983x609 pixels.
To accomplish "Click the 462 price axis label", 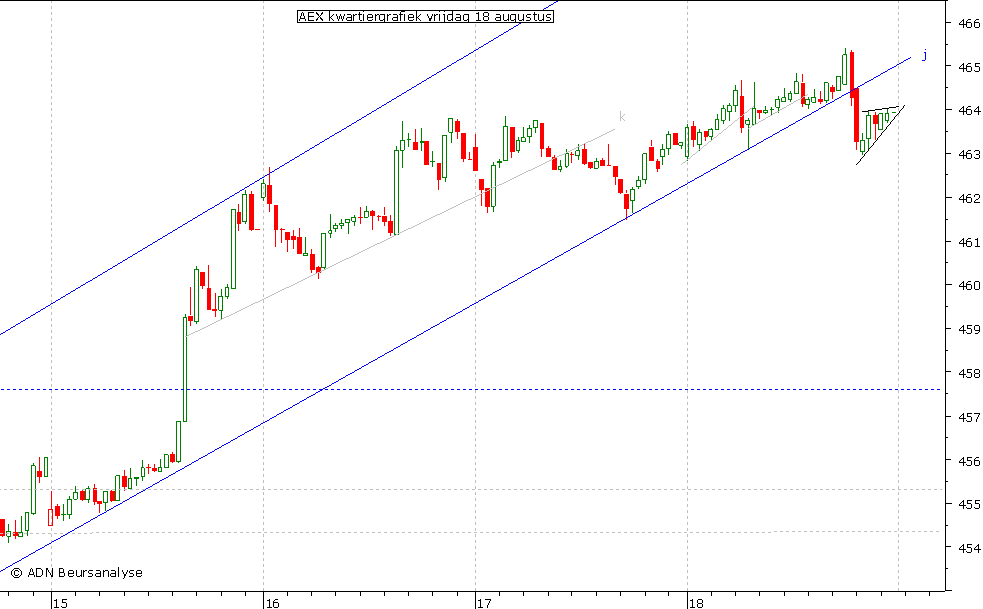I will coord(969,198).
